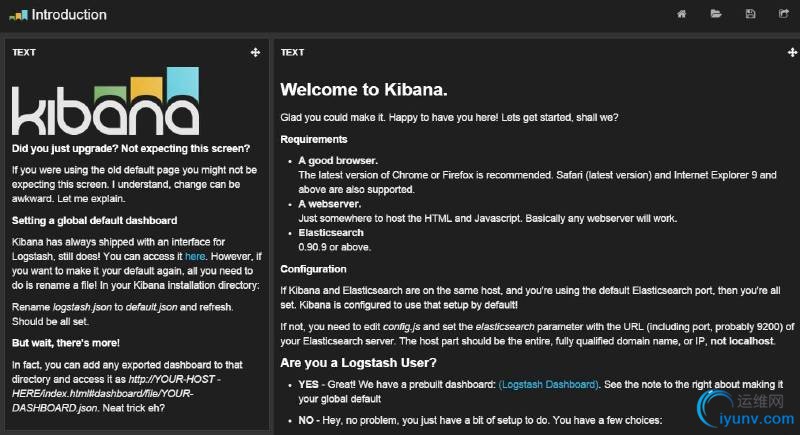The height and width of the screenshot is (435, 800).
Task: Click the 'Elasticsearch' requirement bullet
Action: point(331,233)
